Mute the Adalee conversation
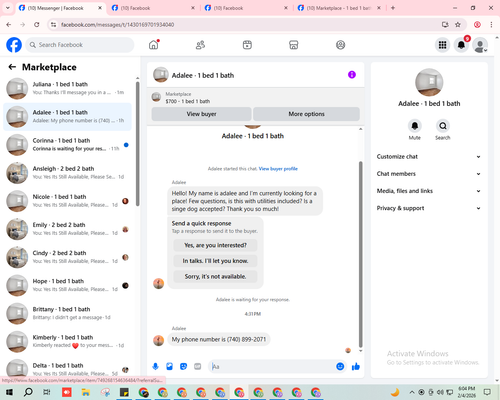Image resolution: width=500 pixels, height=400 pixels. click(x=415, y=126)
